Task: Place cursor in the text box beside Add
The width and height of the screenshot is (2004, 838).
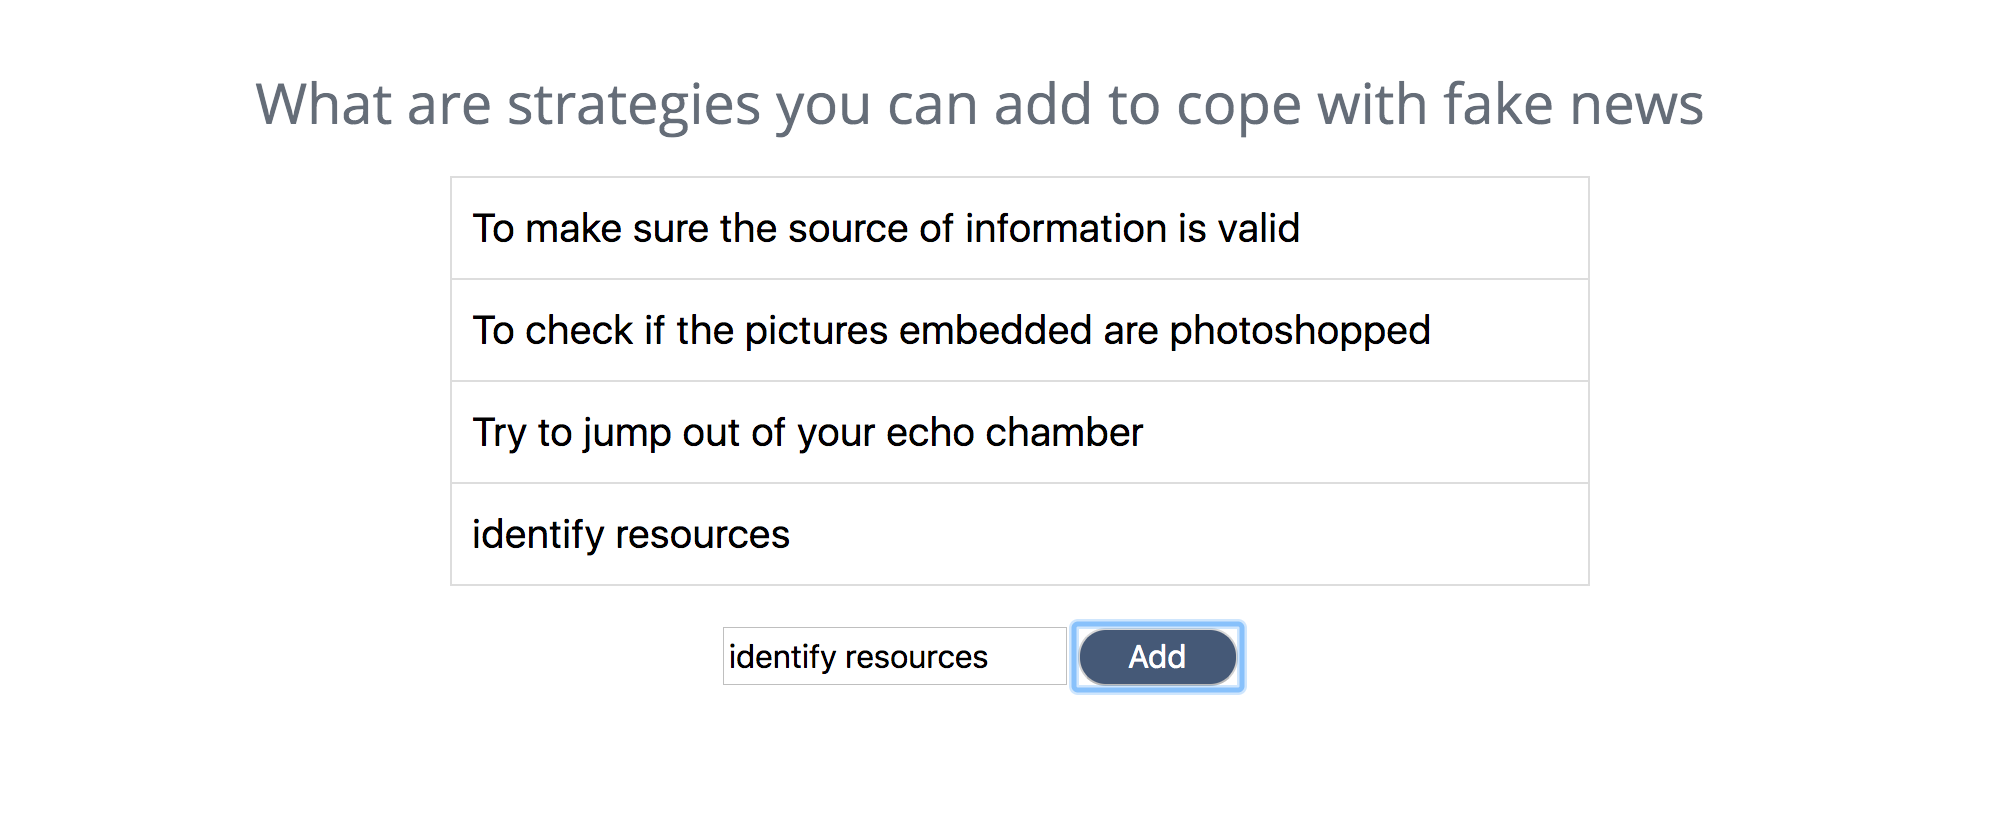Action: tap(894, 657)
